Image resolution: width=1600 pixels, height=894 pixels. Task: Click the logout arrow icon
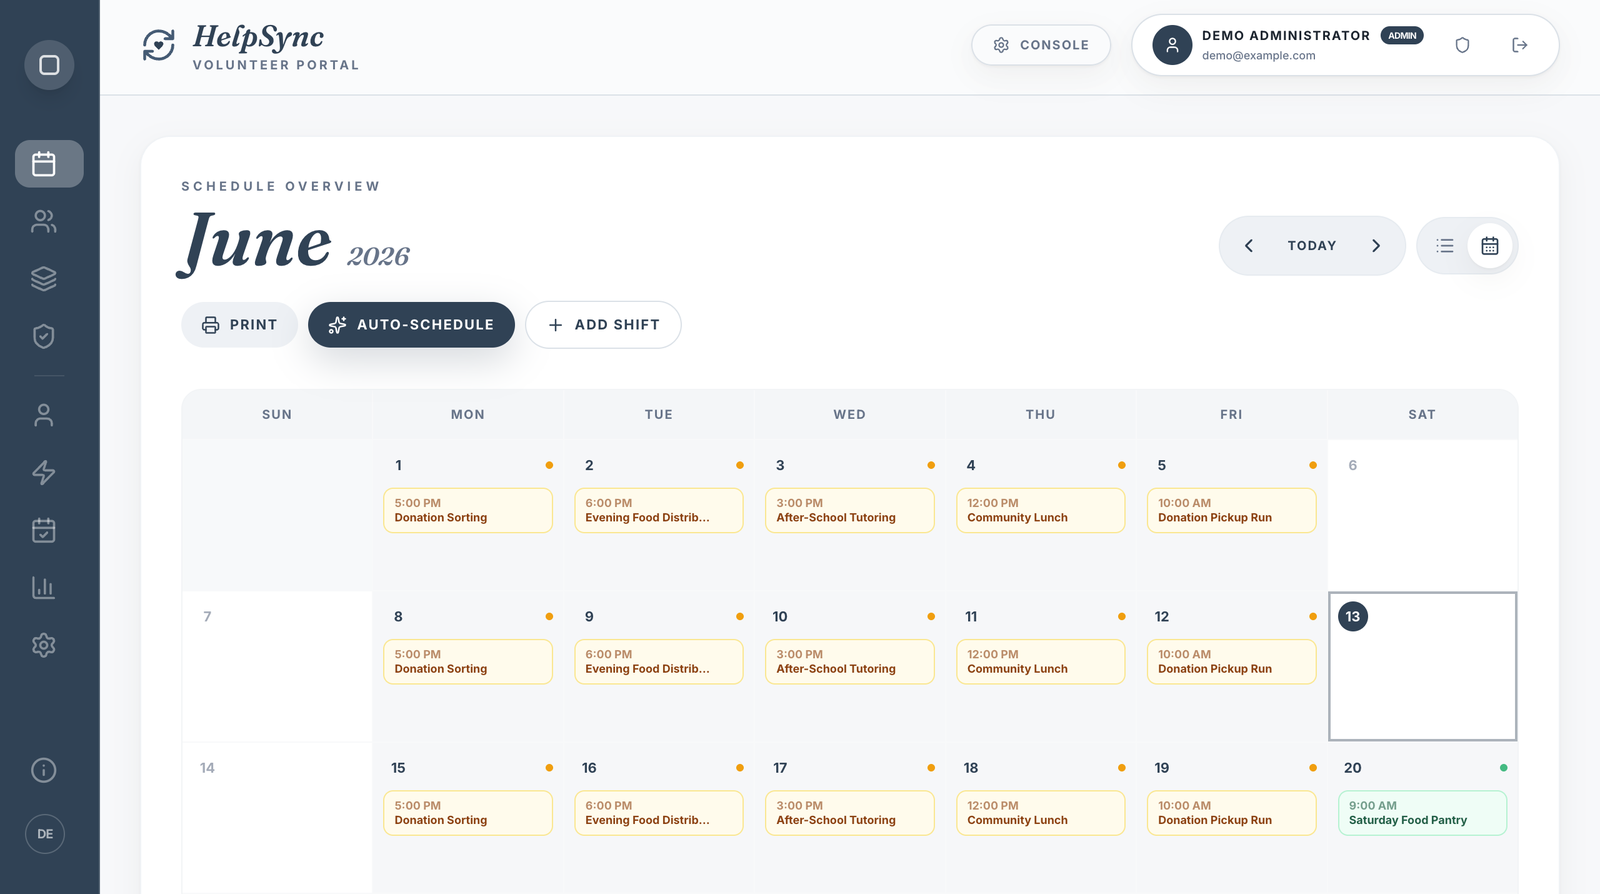[x=1520, y=45]
